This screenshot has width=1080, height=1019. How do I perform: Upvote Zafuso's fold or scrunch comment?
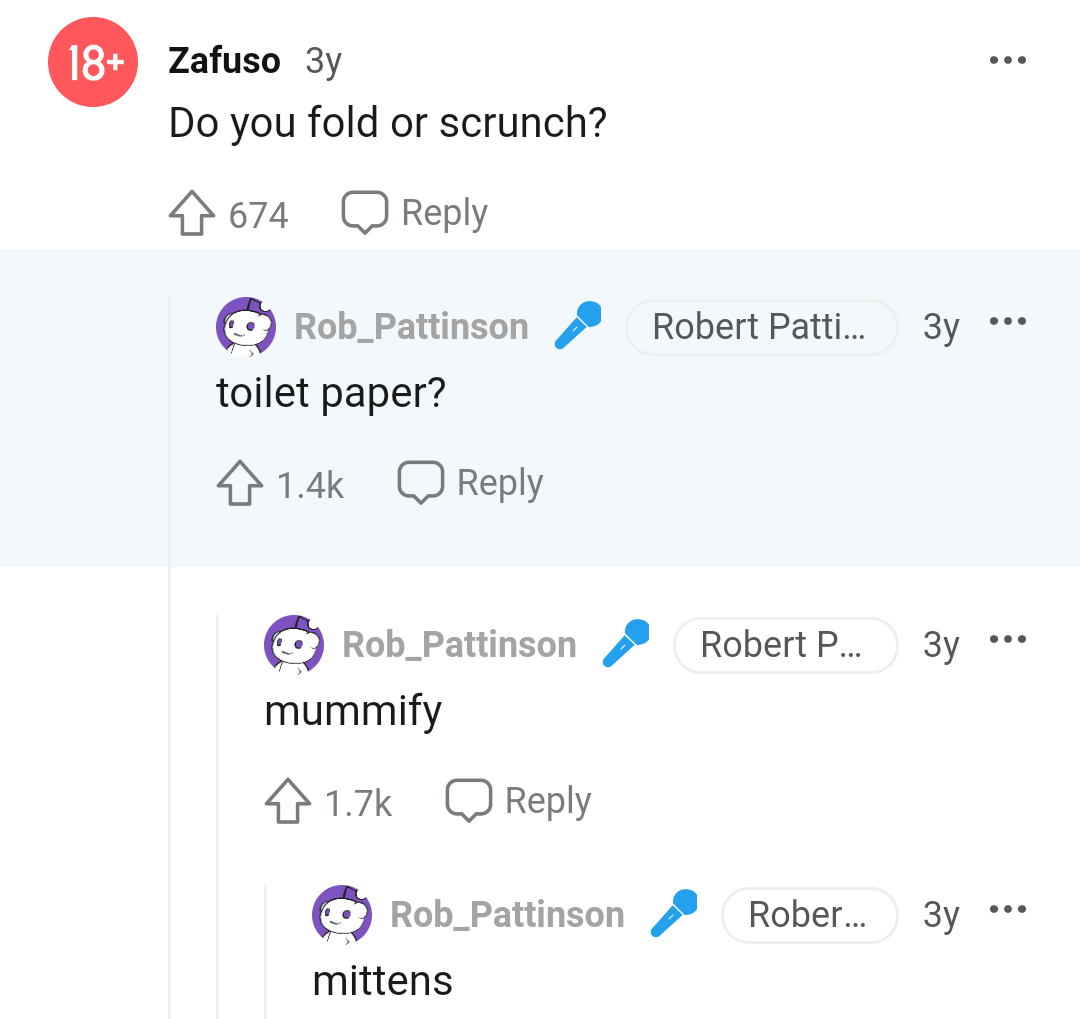[191, 213]
